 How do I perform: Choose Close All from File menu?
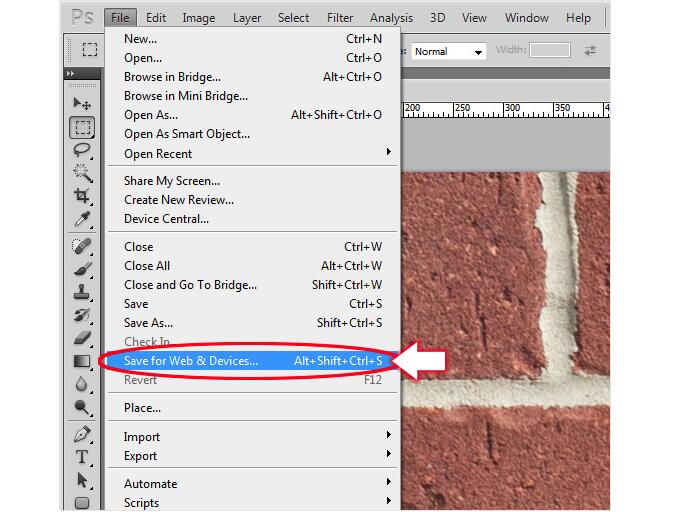(252, 266)
